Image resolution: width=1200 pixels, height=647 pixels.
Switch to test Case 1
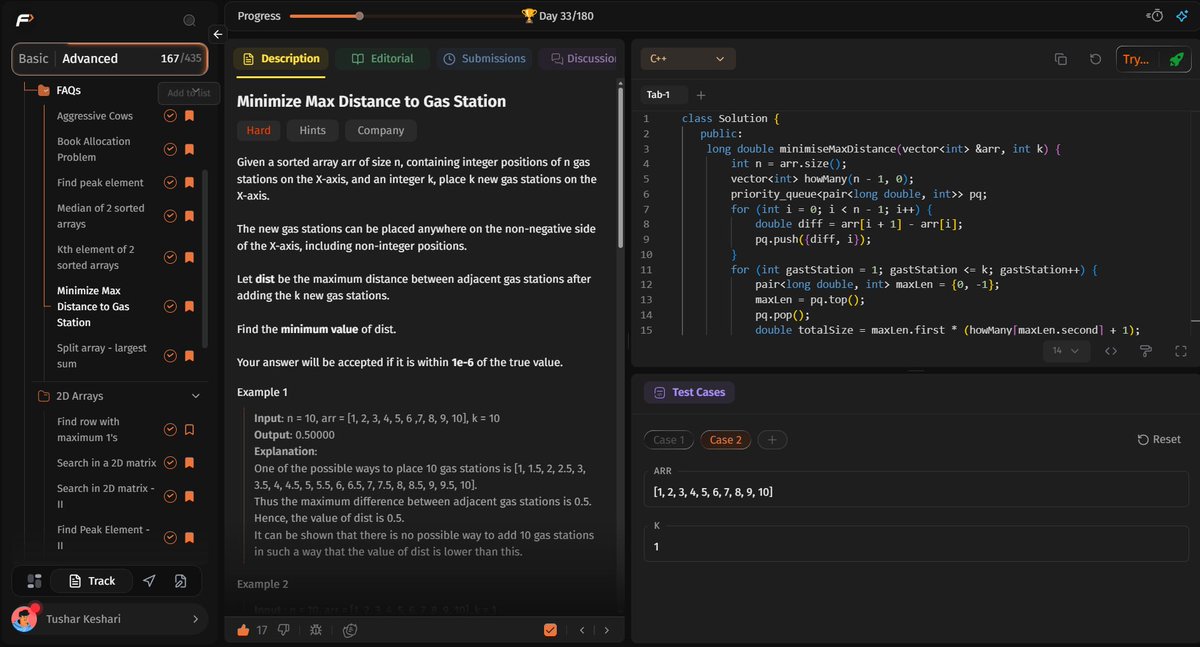coord(669,440)
